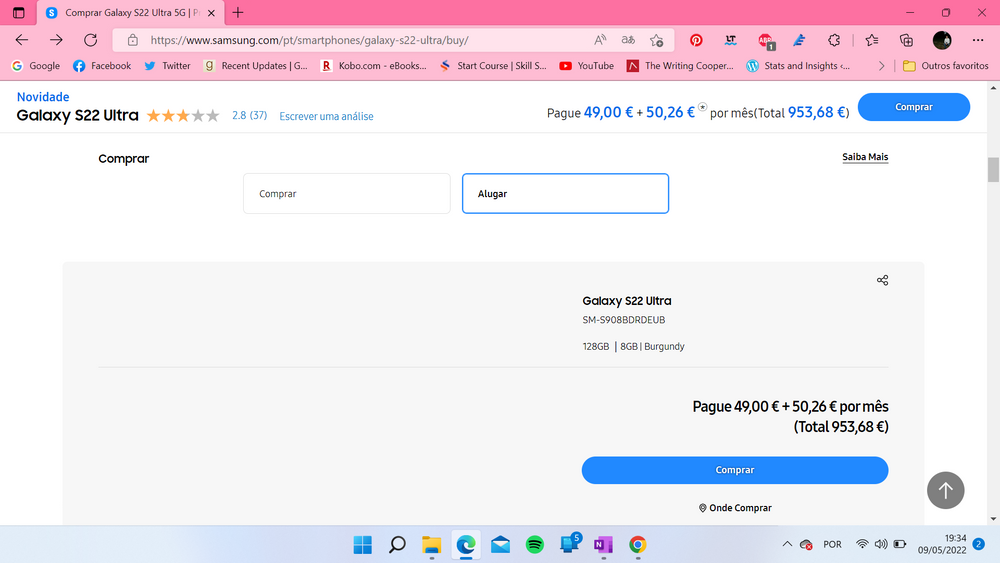Viewport: 1000px width, 563px height.
Task: Open YouTube bookmark
Action: (x=586, y=66)
